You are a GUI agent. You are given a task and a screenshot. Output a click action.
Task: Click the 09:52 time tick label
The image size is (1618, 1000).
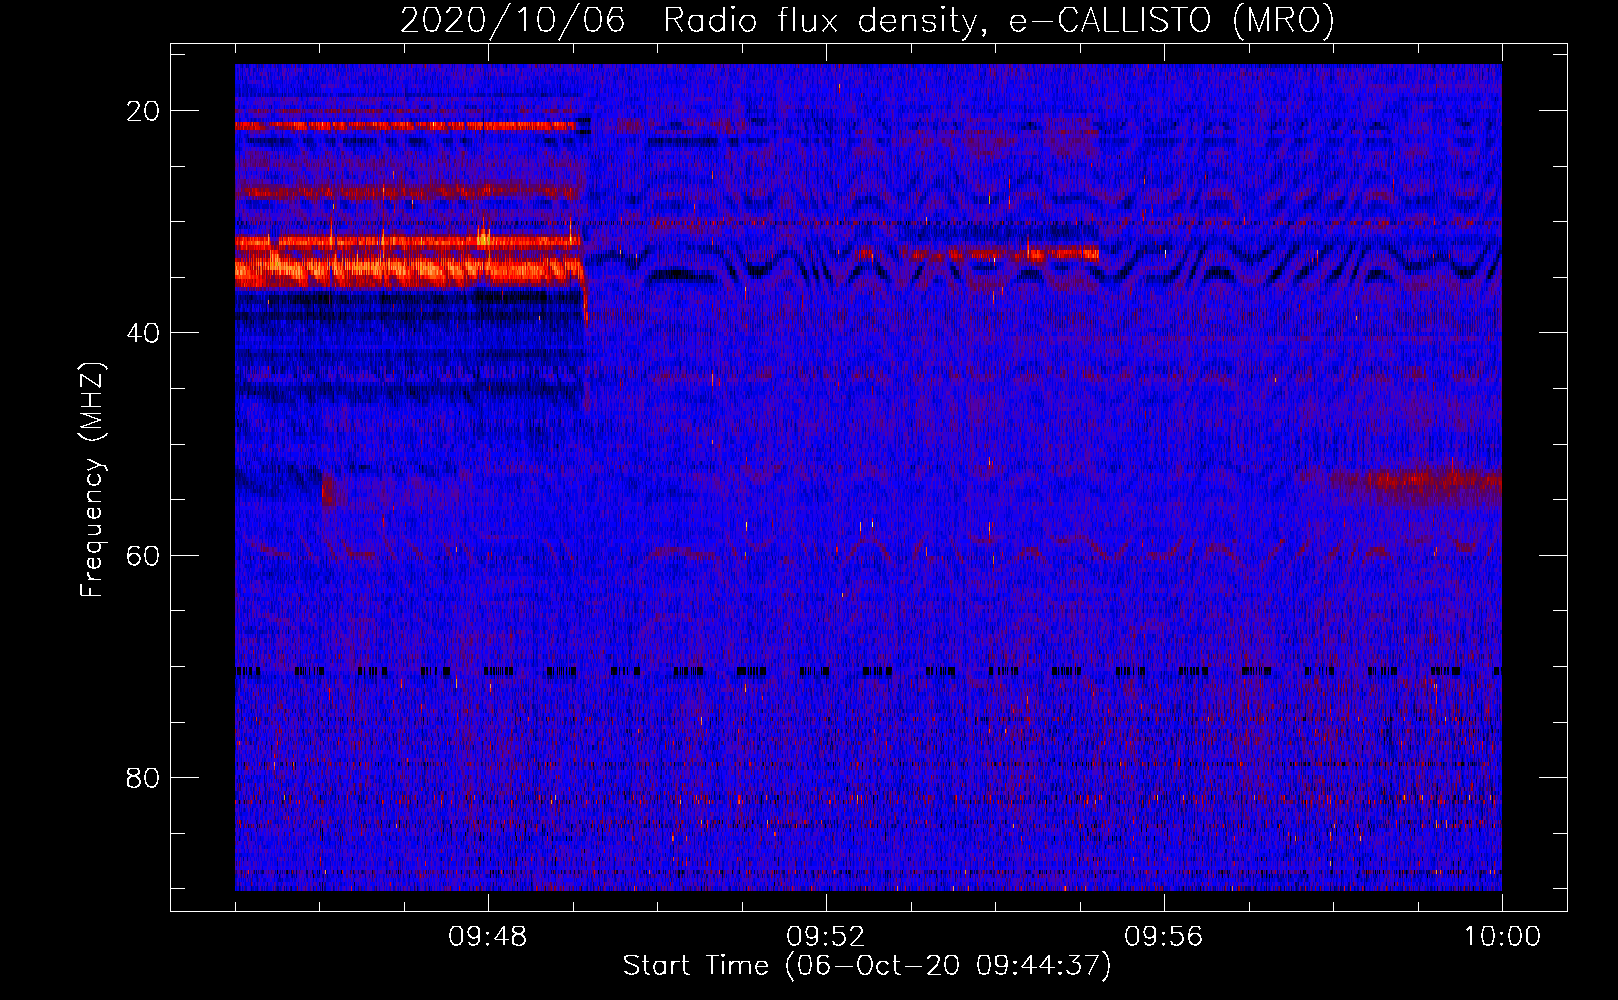point(826,937)
